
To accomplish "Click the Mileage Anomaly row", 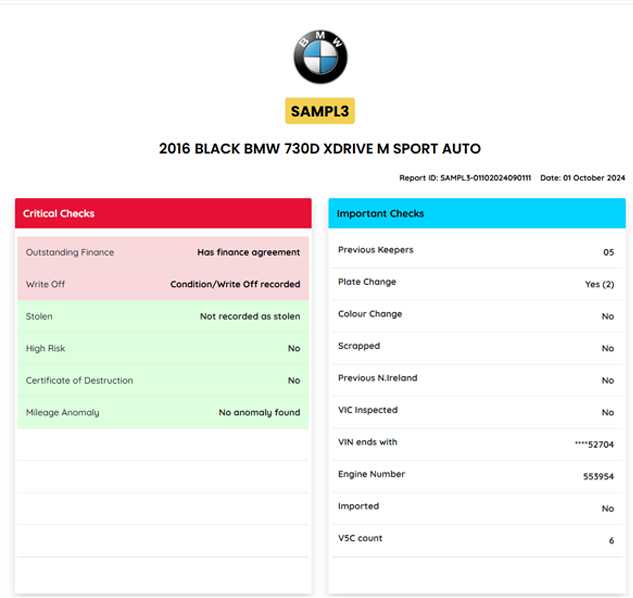I will [163, 413].
